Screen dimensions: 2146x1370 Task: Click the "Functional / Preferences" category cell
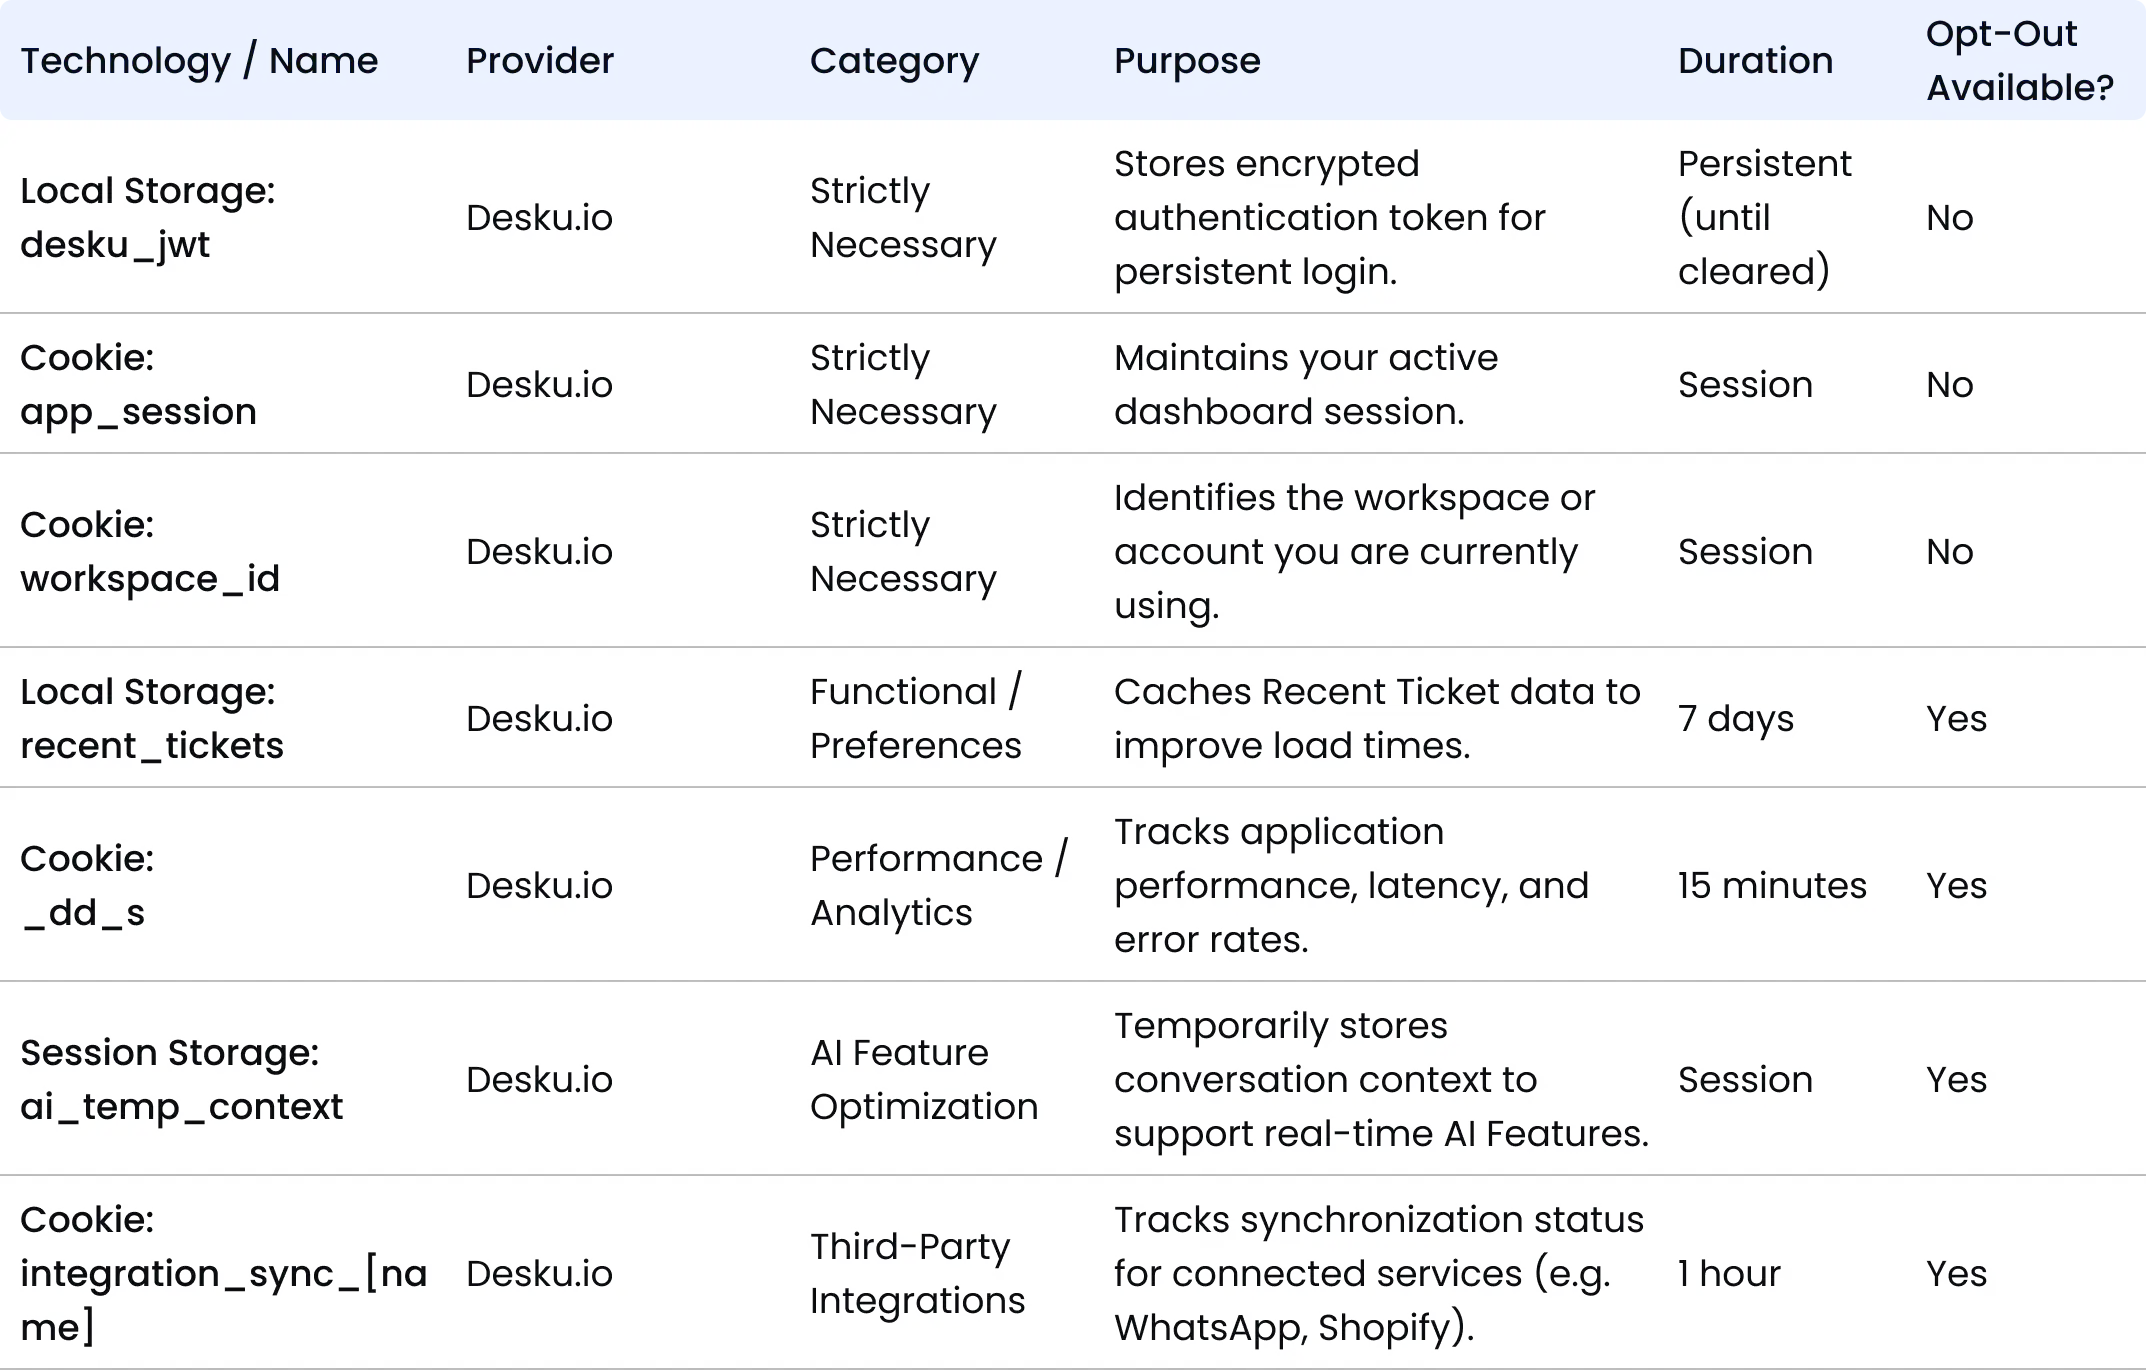click(915, 719)
